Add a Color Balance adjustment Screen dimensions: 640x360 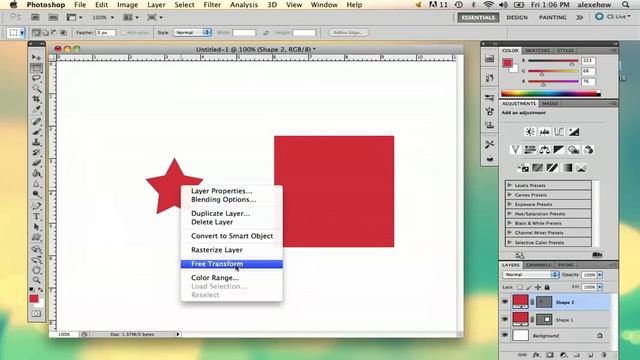(x=544, y=150)
